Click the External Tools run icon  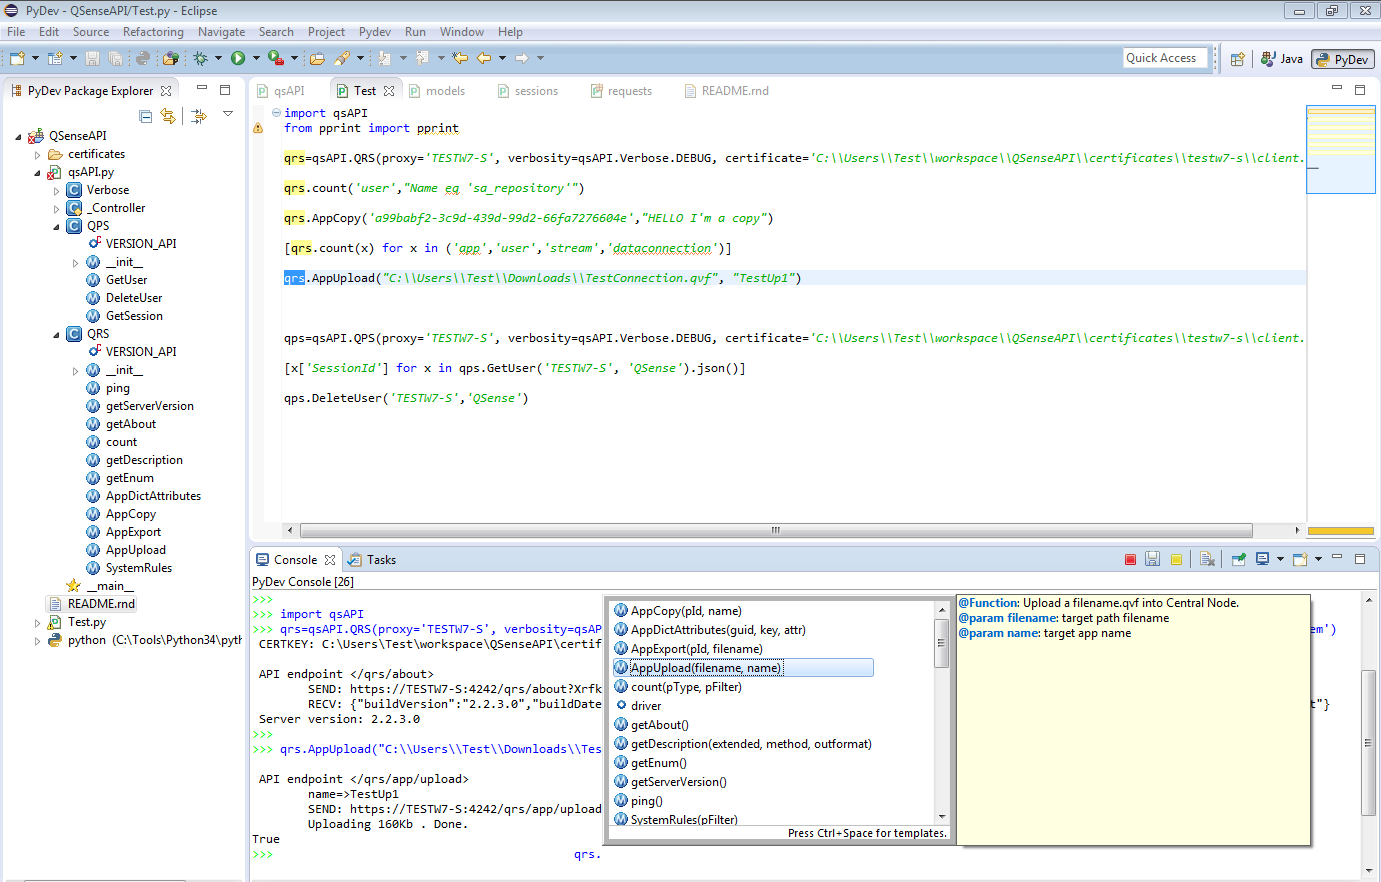pyautogui.click(x=276, y=58)
